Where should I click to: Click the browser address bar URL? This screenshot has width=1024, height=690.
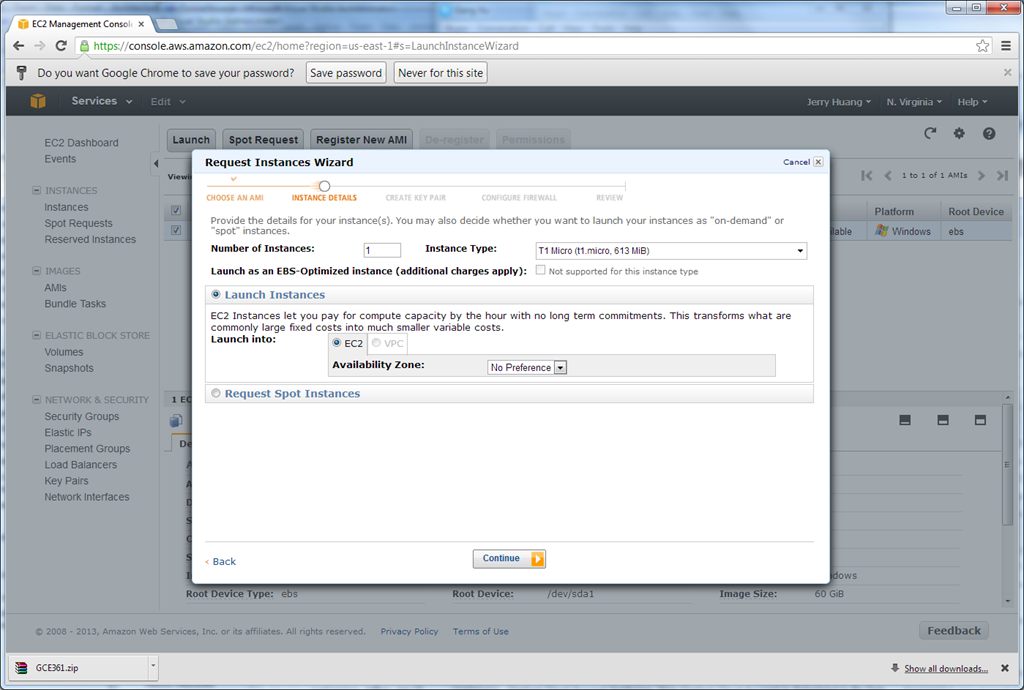click(x=306, y=46)
